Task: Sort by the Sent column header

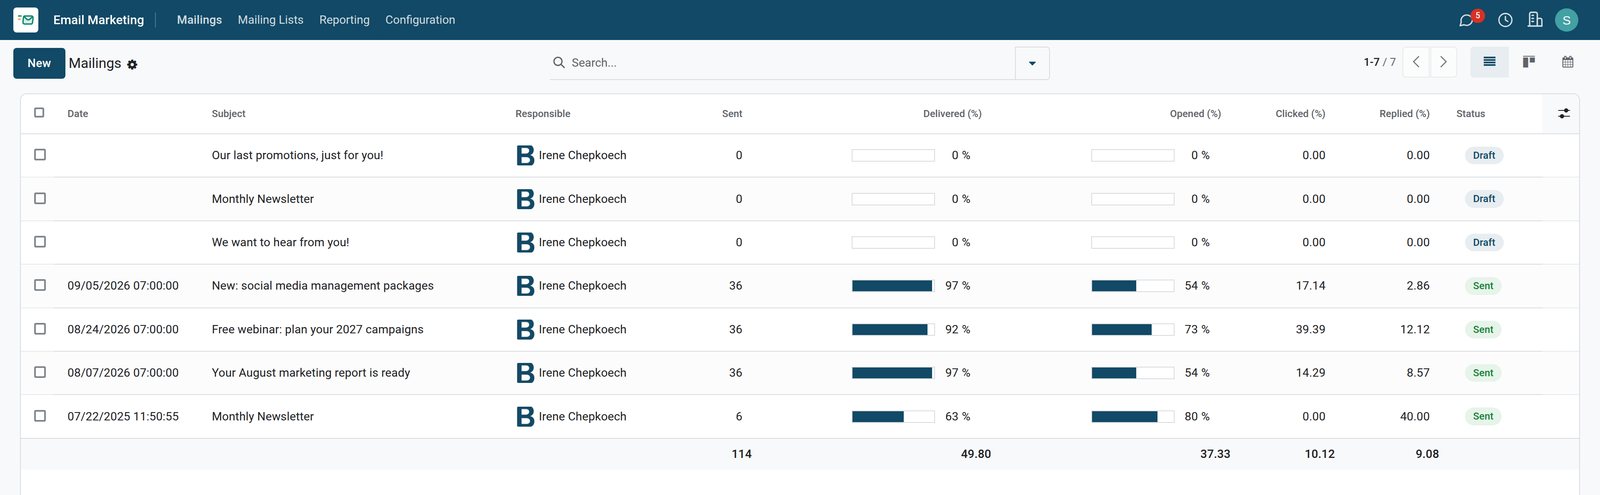Action: (732, 114)
